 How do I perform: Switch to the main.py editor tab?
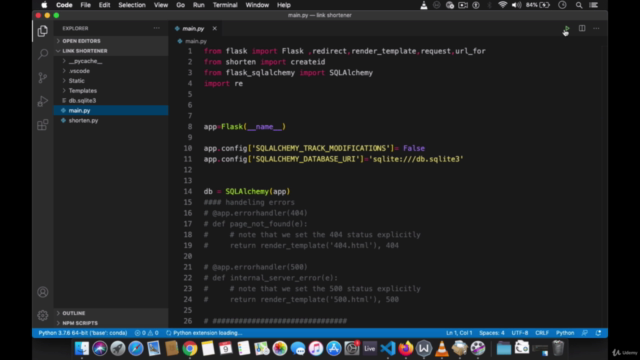(193, 29)
